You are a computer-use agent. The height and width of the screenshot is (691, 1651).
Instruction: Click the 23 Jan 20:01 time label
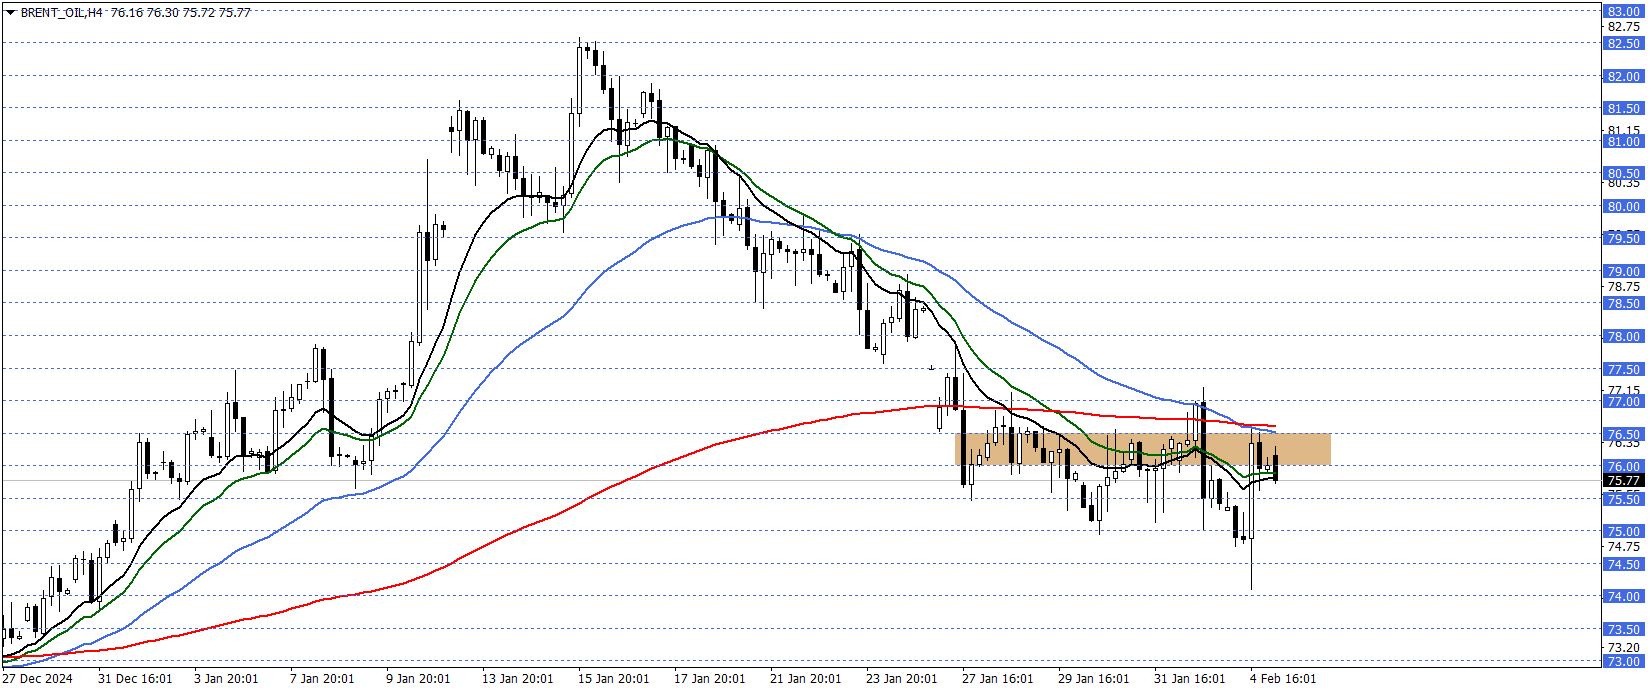click(x=901, y=679)
